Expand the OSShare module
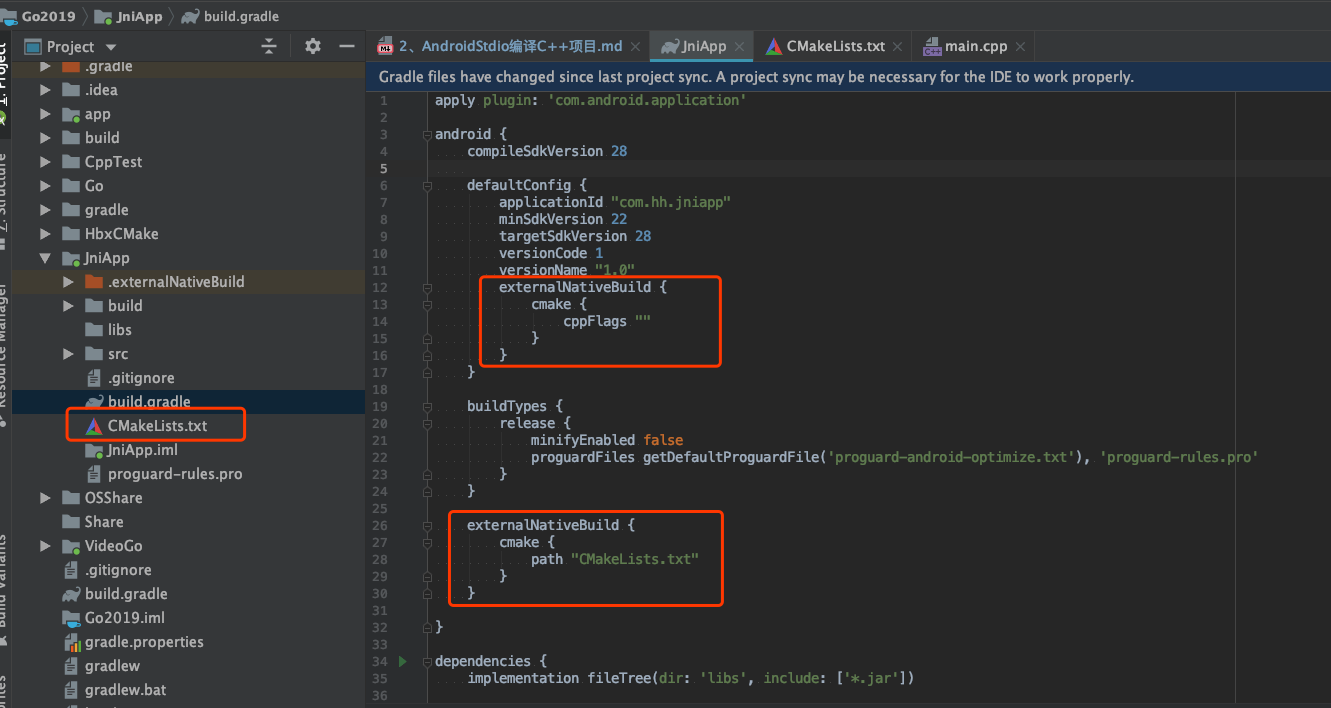 tap(45, 498)
